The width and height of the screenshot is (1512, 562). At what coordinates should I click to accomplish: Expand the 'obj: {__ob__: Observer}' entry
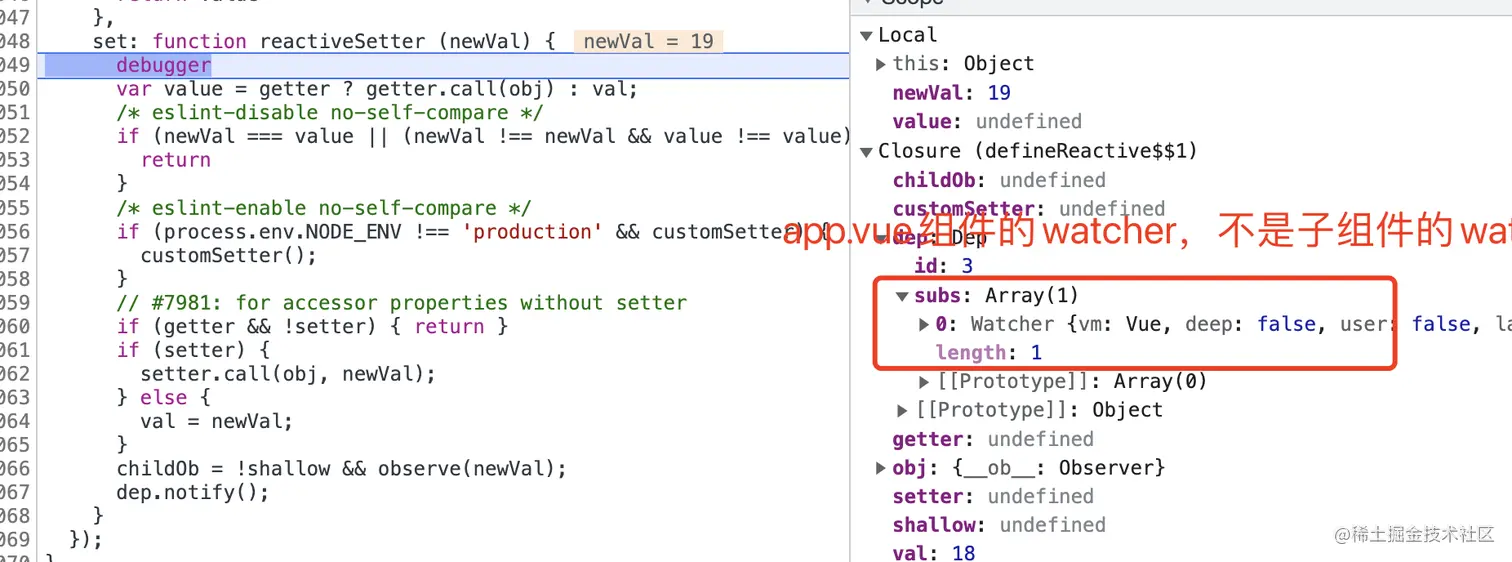(881, 468)
